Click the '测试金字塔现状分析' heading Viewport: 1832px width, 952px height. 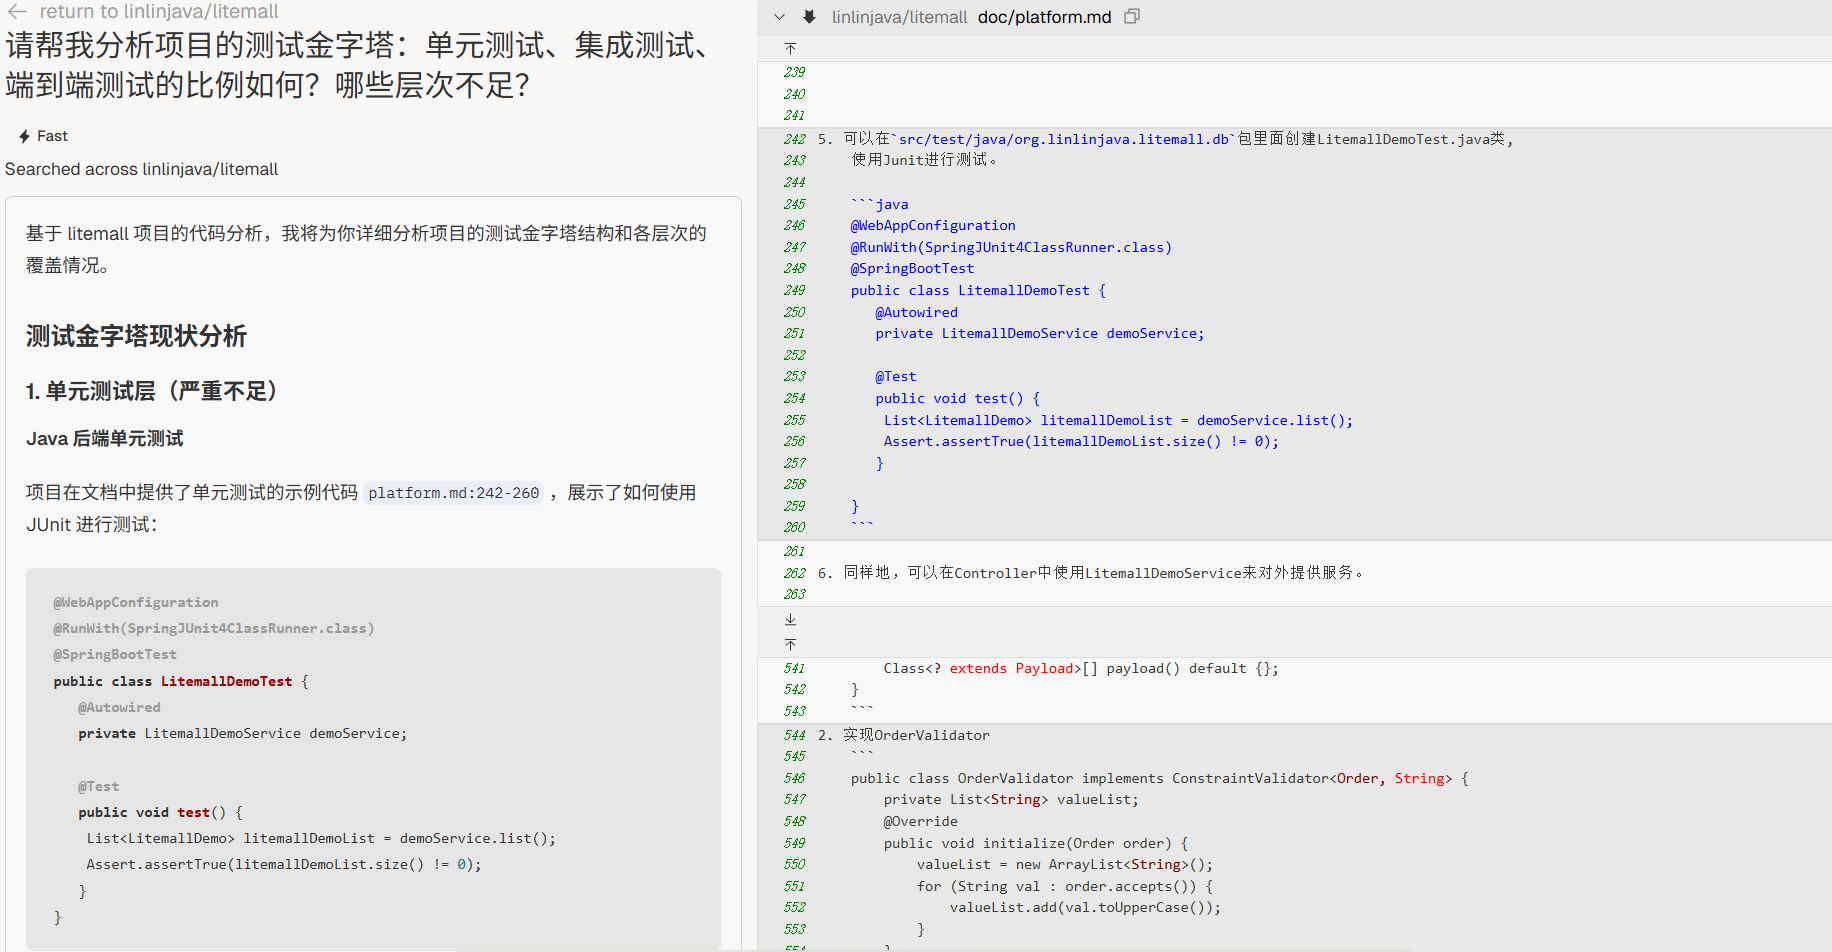coord(136,336)
